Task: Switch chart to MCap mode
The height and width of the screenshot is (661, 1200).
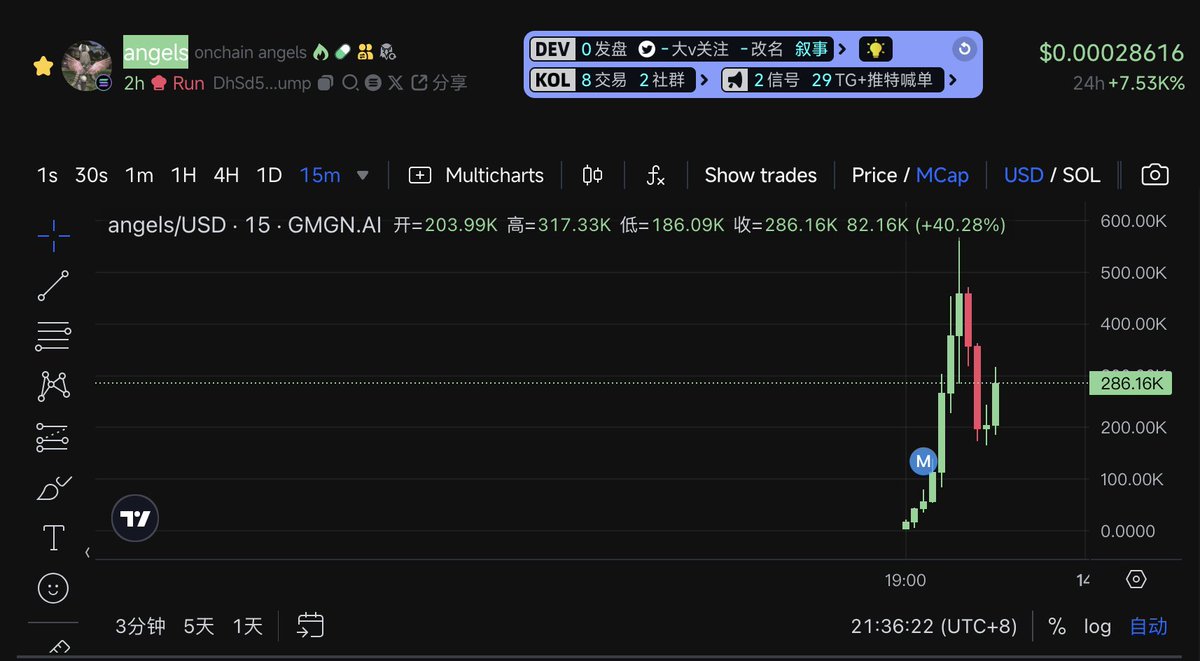Action: 942,175
